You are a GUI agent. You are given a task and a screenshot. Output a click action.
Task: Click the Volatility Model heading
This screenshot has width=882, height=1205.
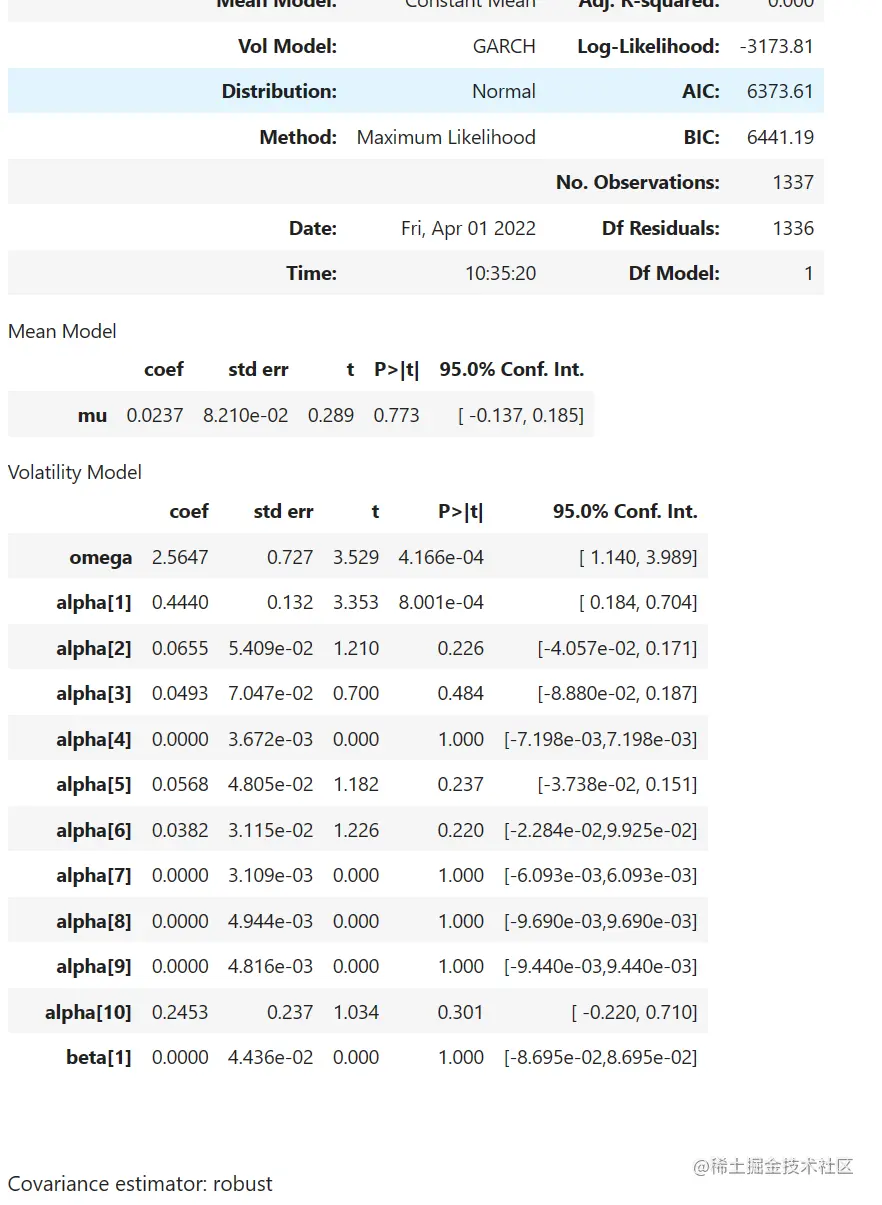(75, 472)
